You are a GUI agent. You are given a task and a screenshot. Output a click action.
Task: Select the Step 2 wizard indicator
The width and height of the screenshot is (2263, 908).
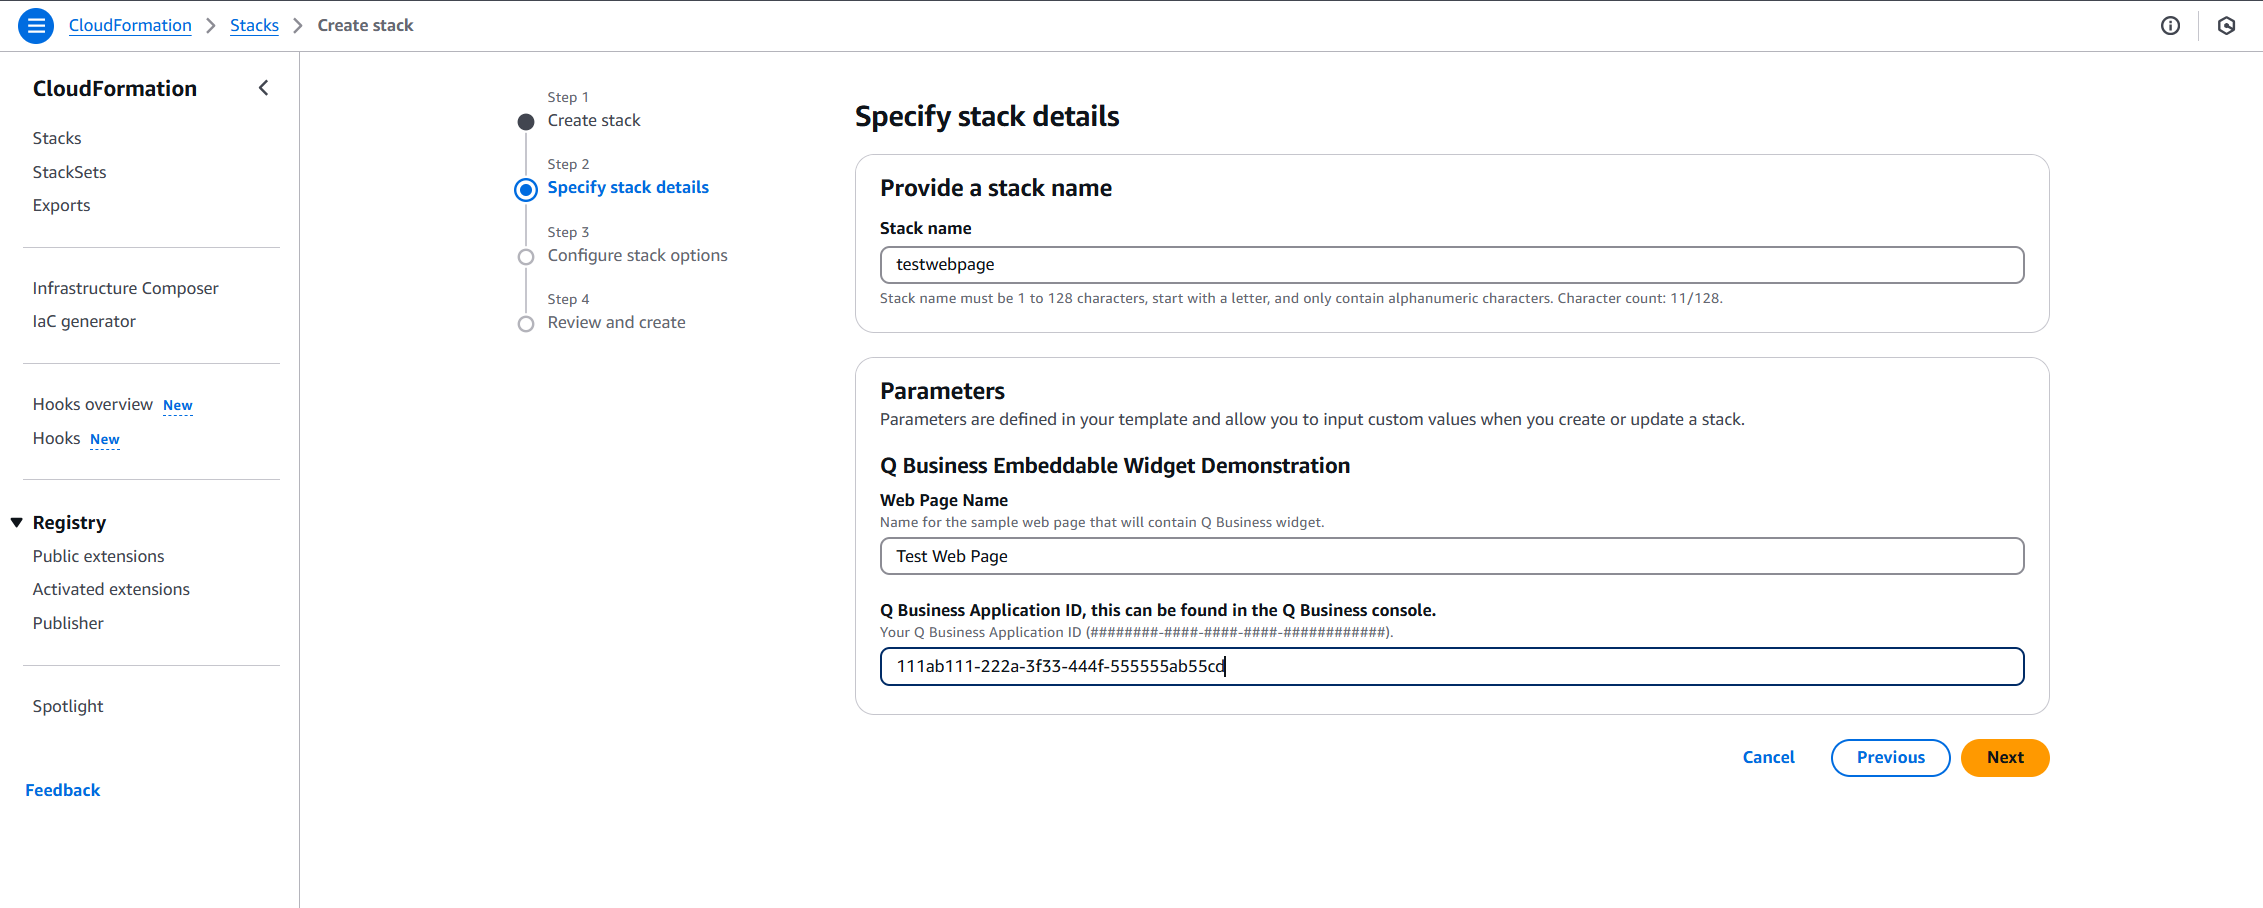click(x=526, y=189)
